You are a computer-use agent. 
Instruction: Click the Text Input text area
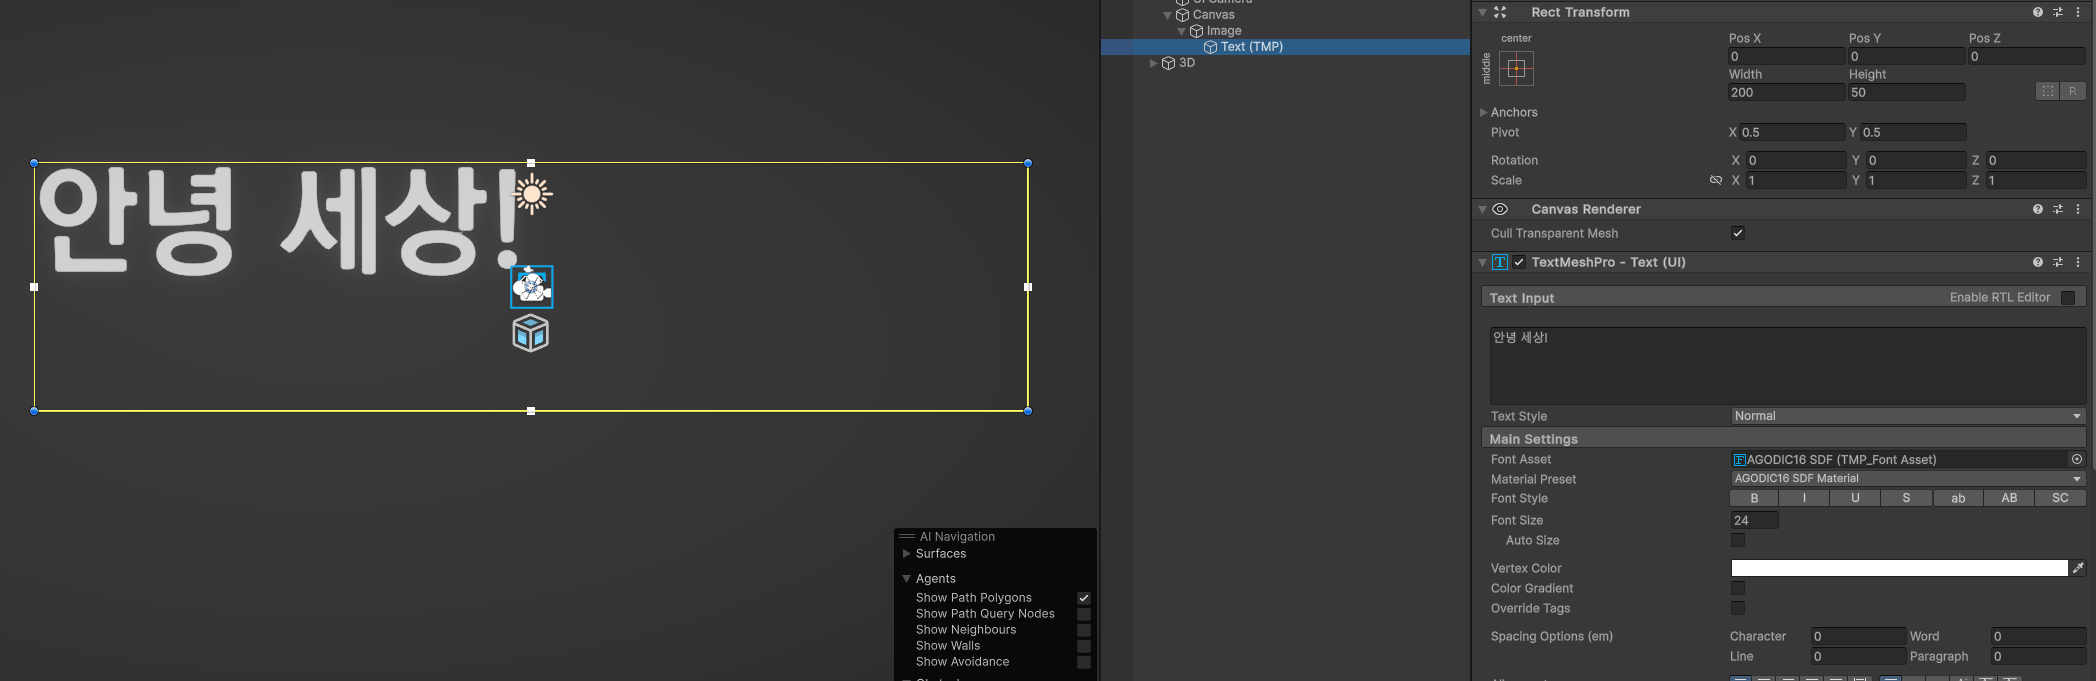1788,365
